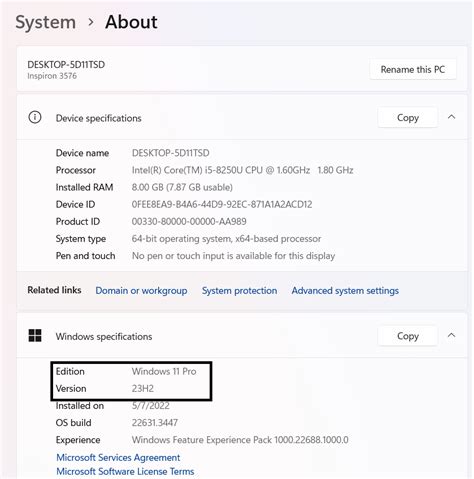Open Microsoft Services Agreement link
474x479 pixels.
(x=118, y=457)
